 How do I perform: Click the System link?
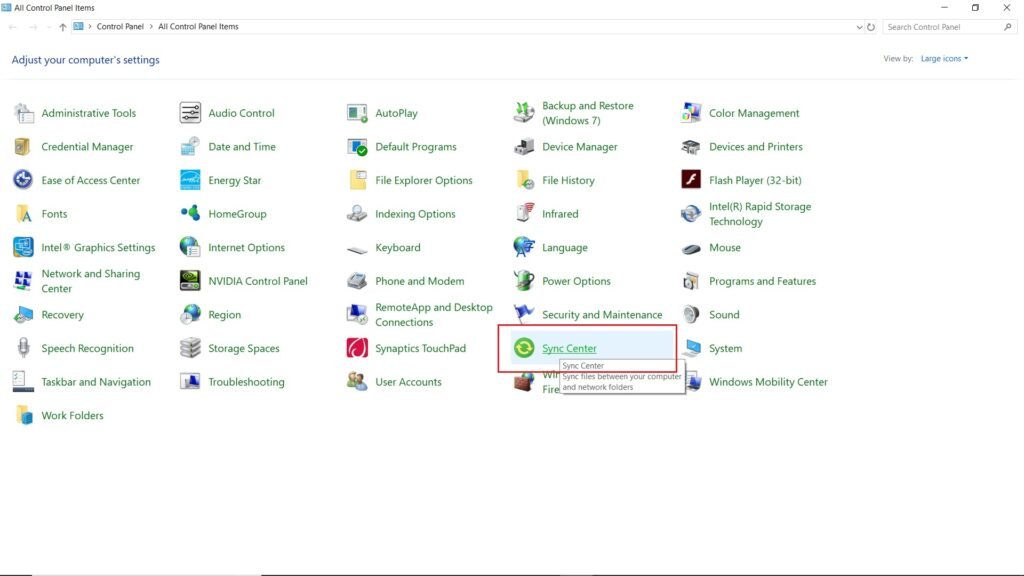click(726, 348)
